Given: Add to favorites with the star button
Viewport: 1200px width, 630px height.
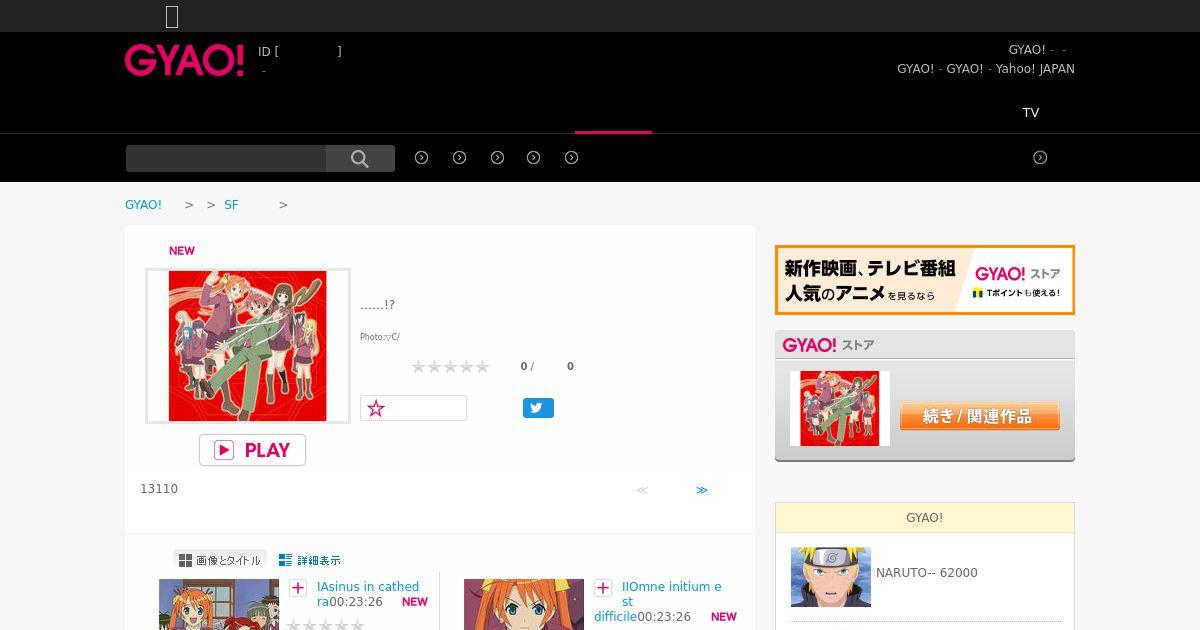Looking at the screenshot, I should point(413,408).
